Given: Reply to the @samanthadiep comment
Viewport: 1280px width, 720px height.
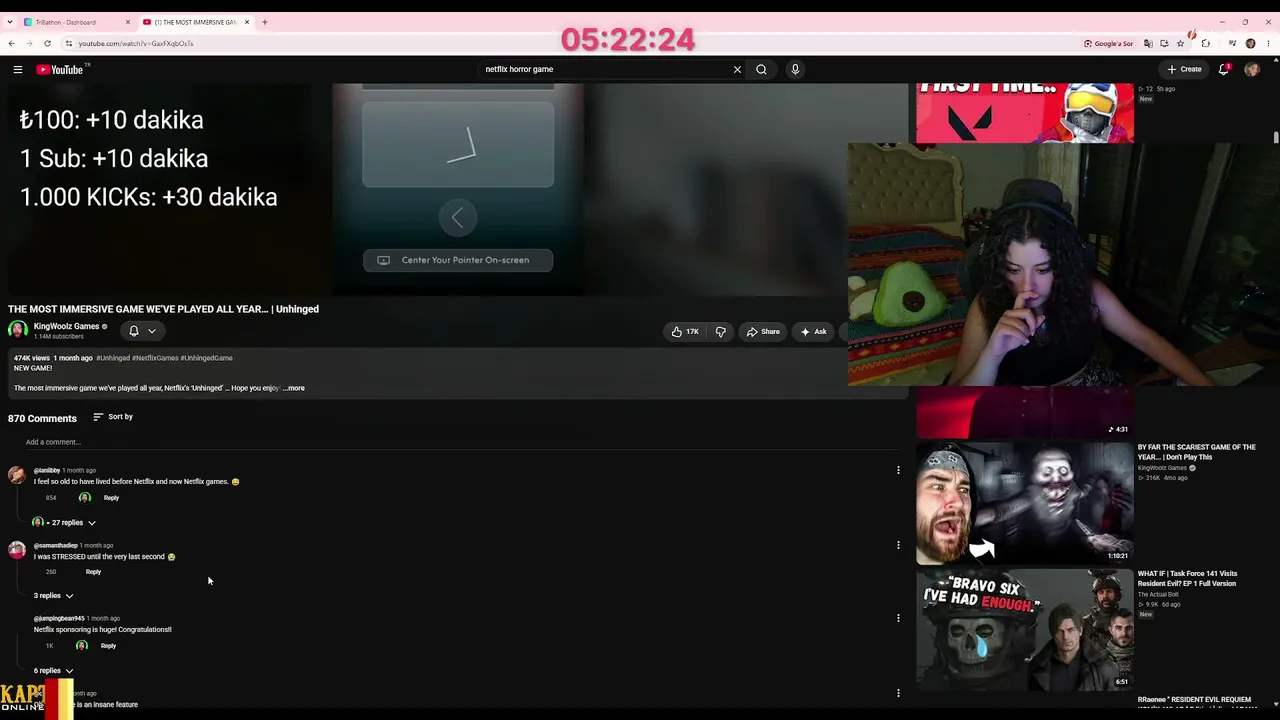Looking at the screenshot, I should pyautogui.click(x=93, y=572).
